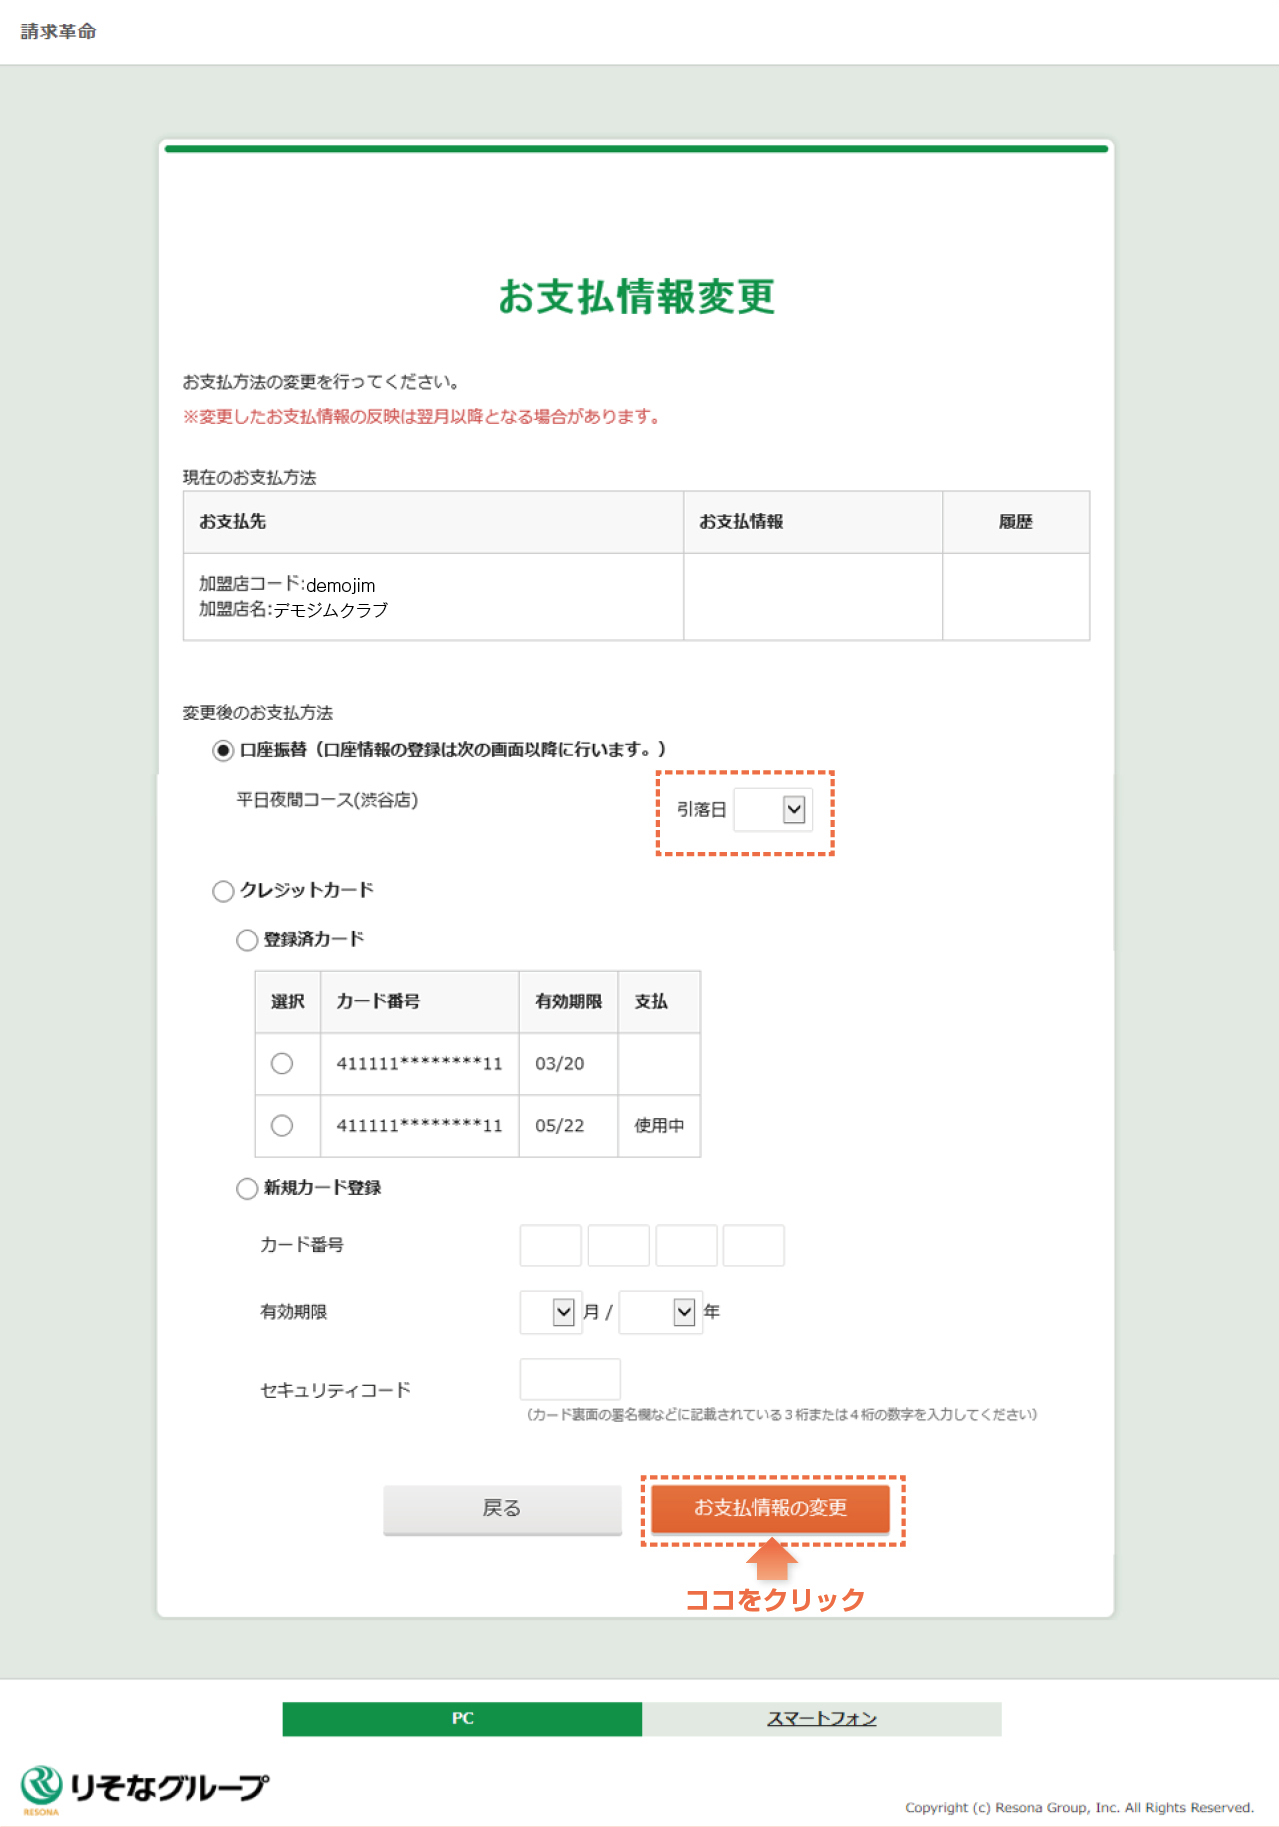The image size is (1279, 1827).
Task: Focus the third card number field
Action: pos(686,1245)
